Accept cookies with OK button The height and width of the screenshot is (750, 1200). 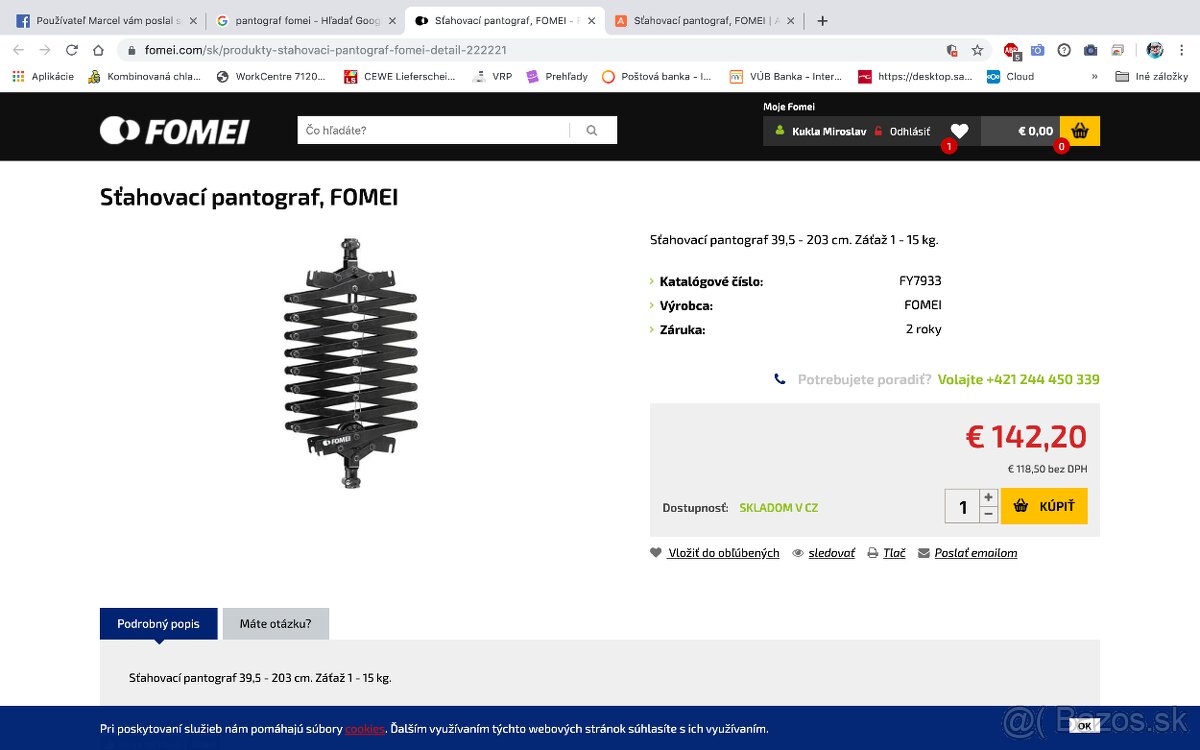[1085, 726]
